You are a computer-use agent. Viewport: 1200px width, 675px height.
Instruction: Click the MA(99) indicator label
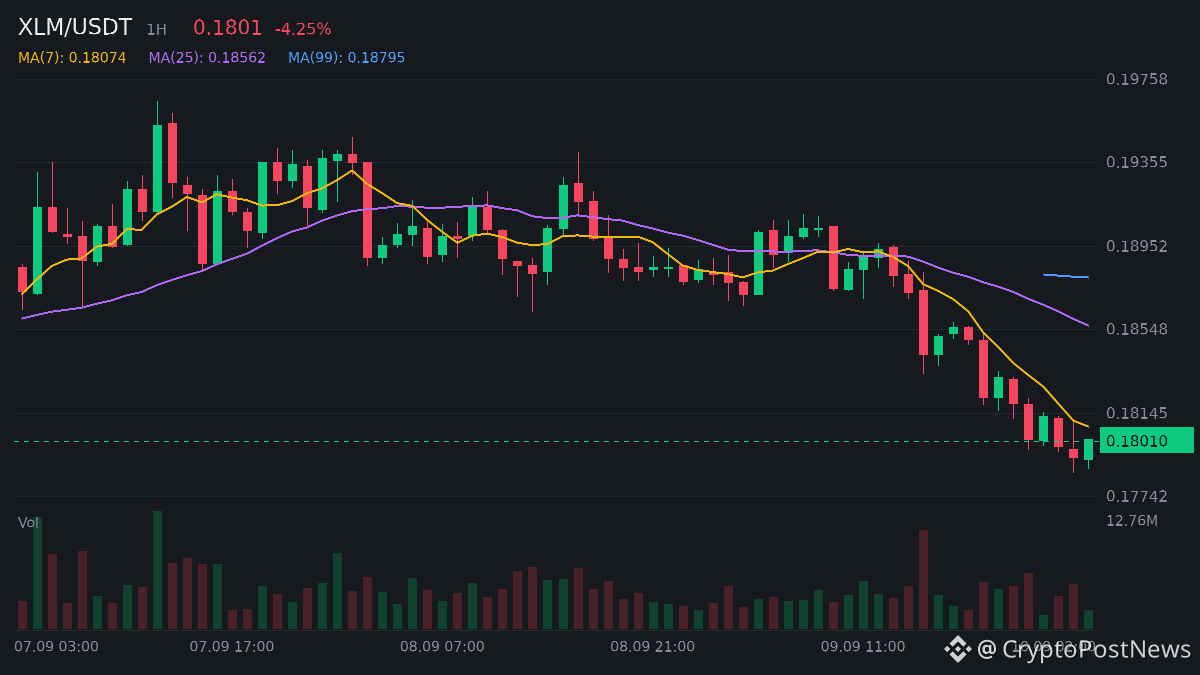point(347,58)
